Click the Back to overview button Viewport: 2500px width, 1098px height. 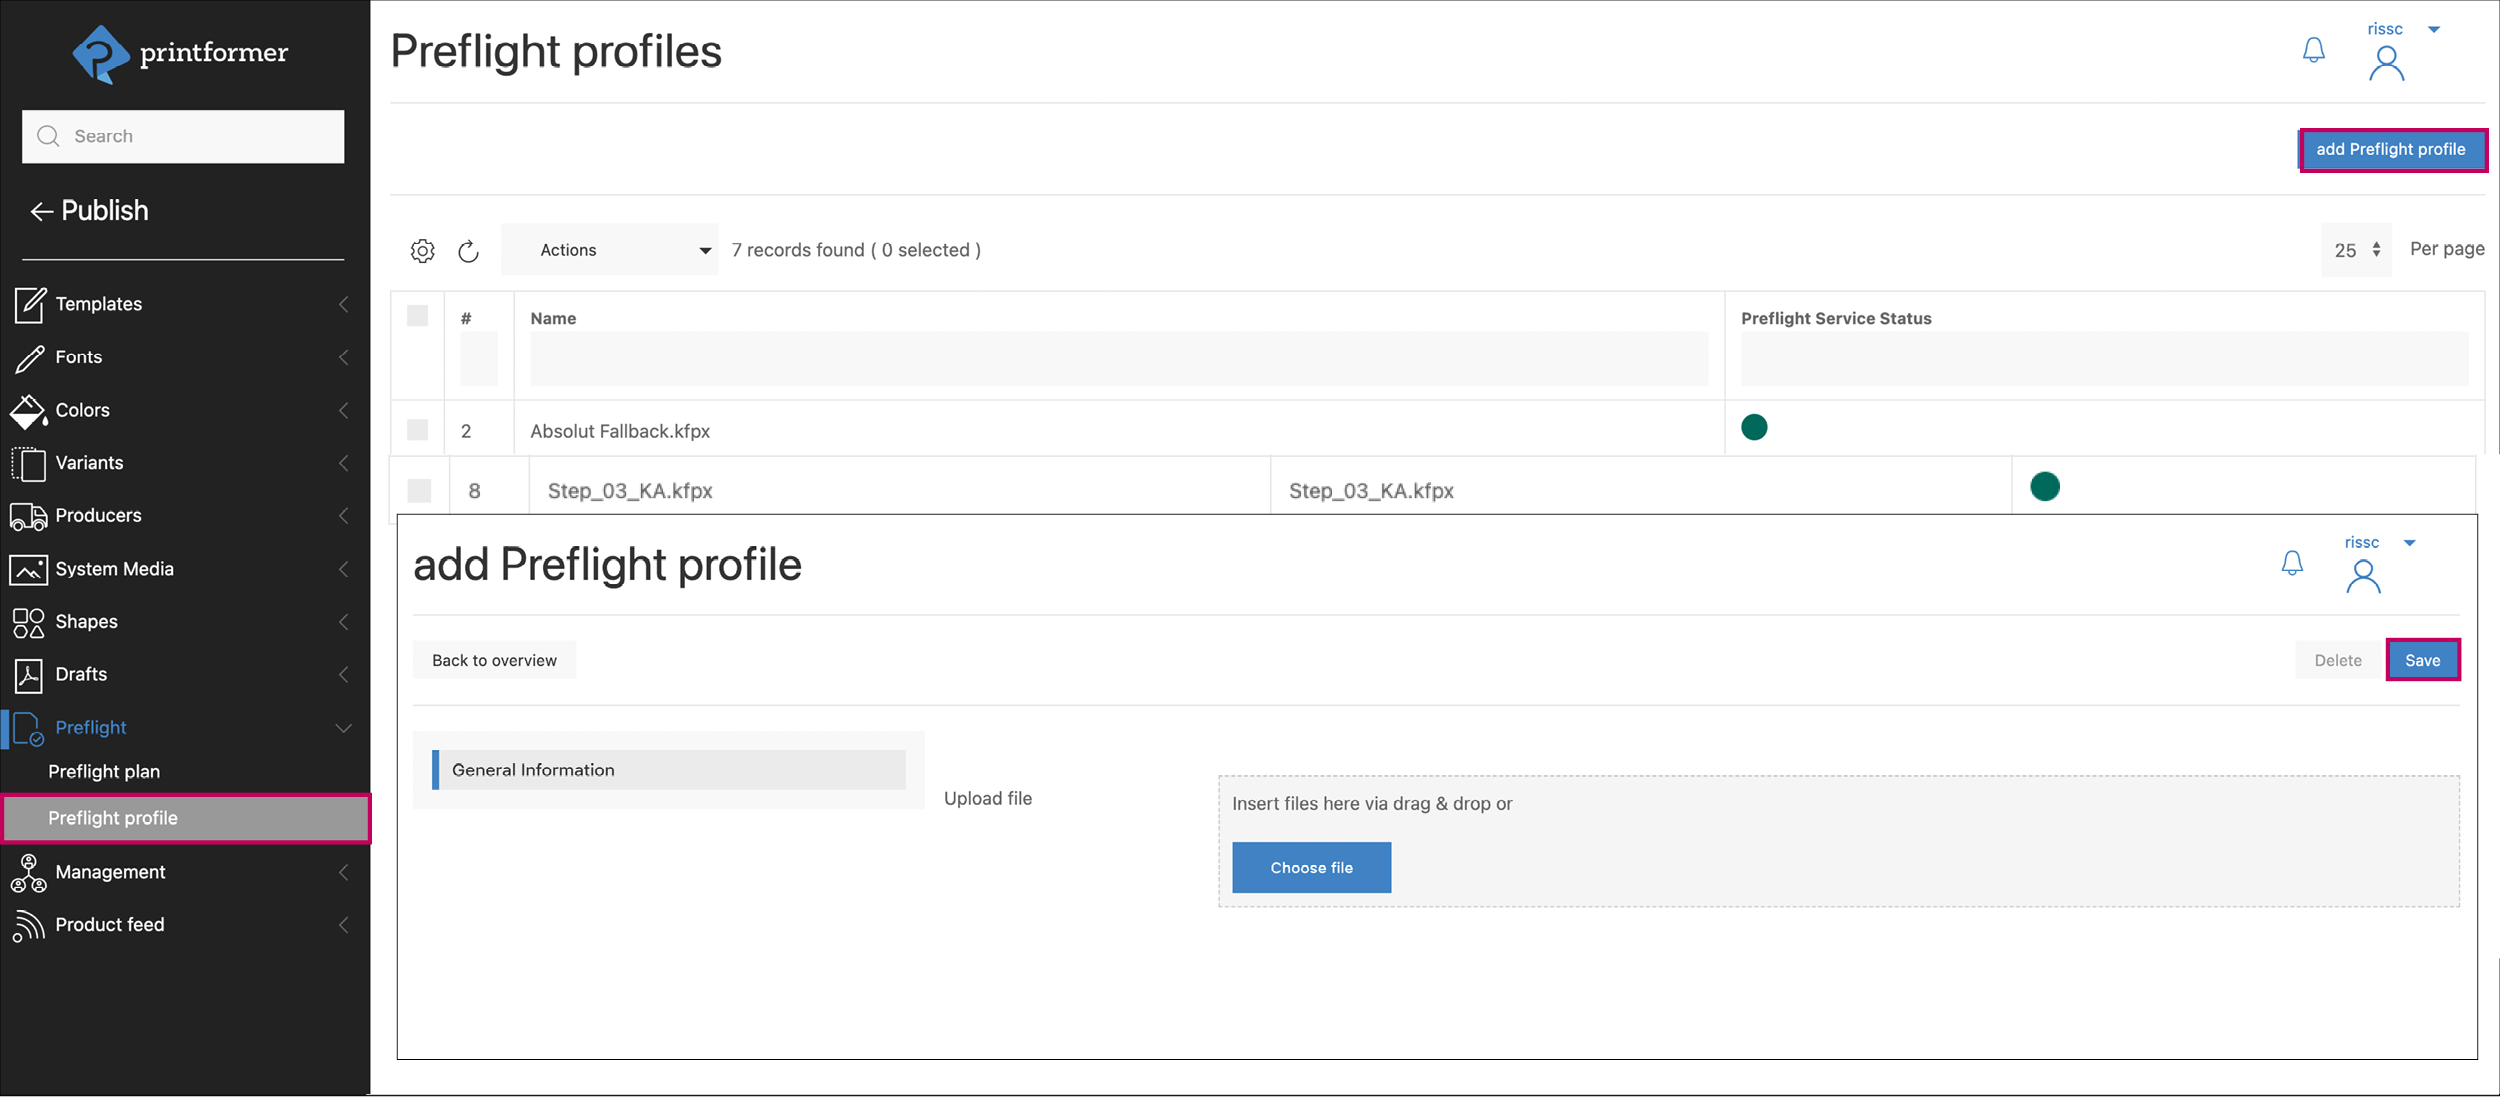[494, 658]
